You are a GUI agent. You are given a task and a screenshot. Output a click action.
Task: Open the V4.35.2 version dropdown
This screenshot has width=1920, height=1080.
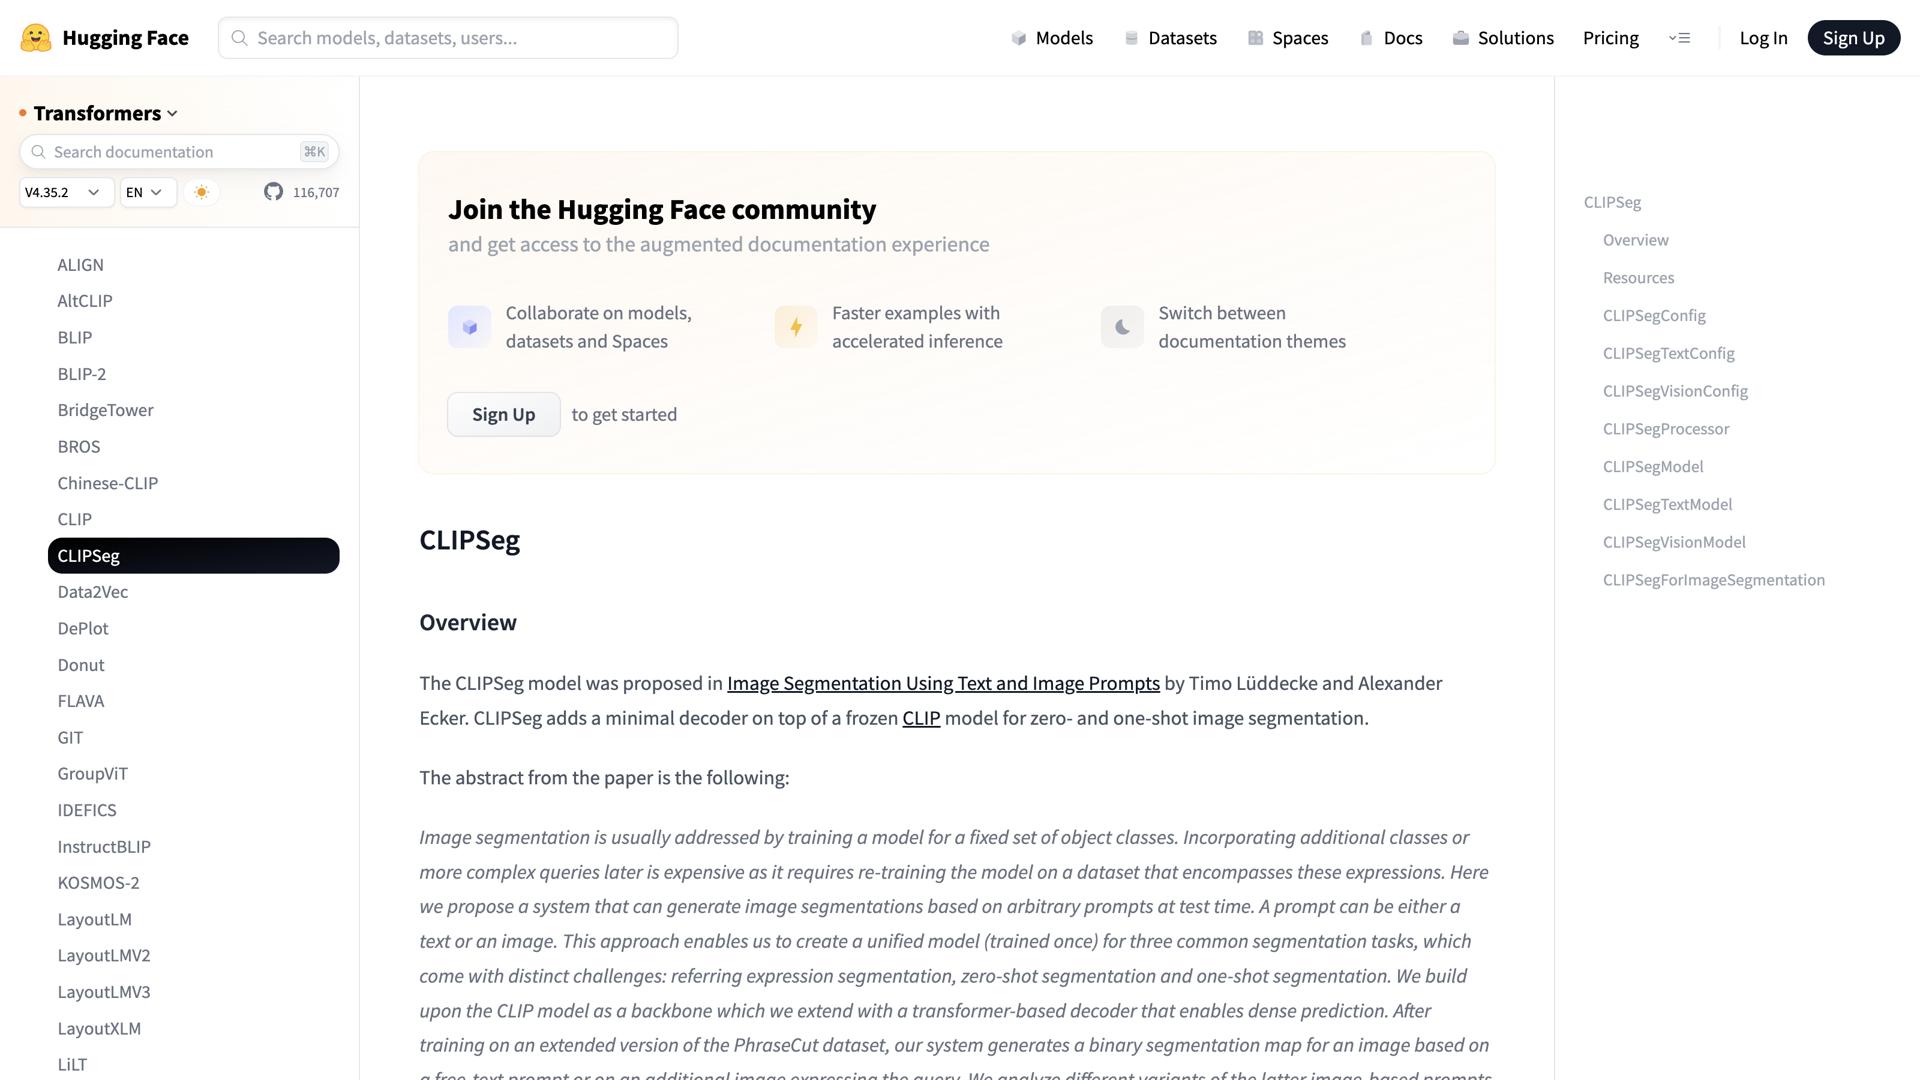[x=63, y=192]
